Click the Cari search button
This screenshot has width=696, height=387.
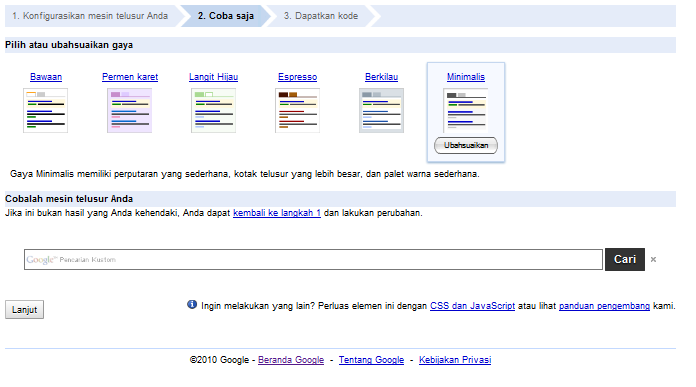coord(625,259)
